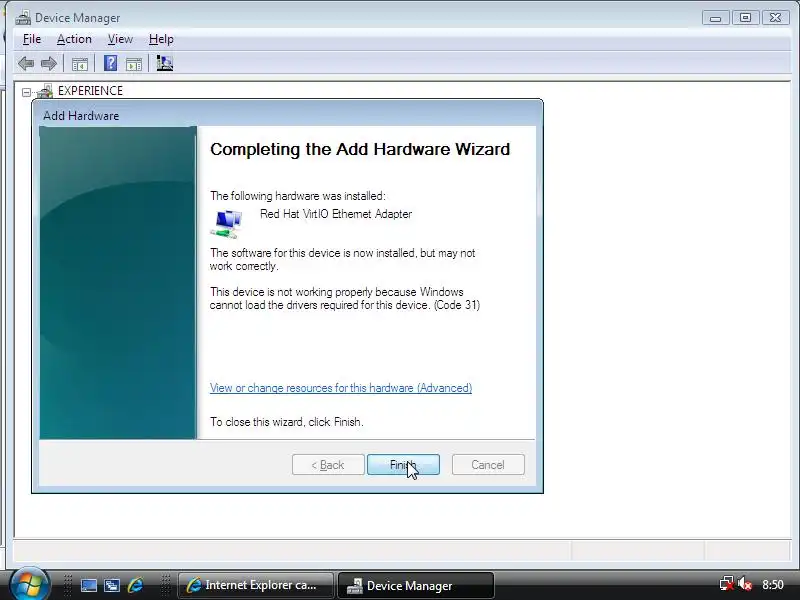Click the network status tray icon
Image resolution: width=800 pixels, height=600 pixels.
(727, 584)
